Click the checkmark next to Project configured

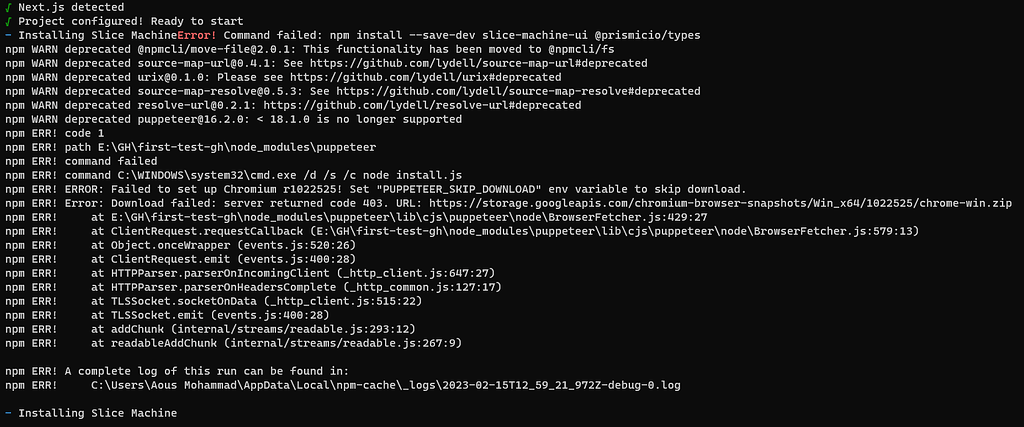pos(8,21)
